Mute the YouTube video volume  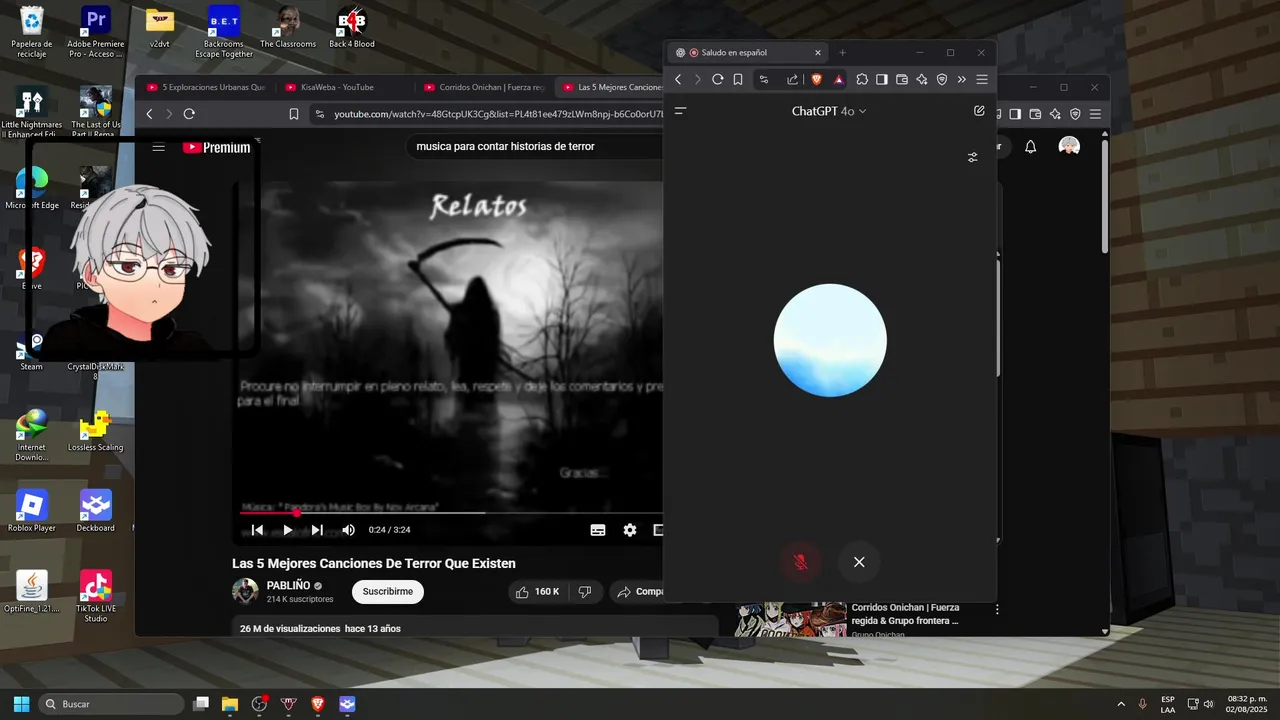coord(348,530)
